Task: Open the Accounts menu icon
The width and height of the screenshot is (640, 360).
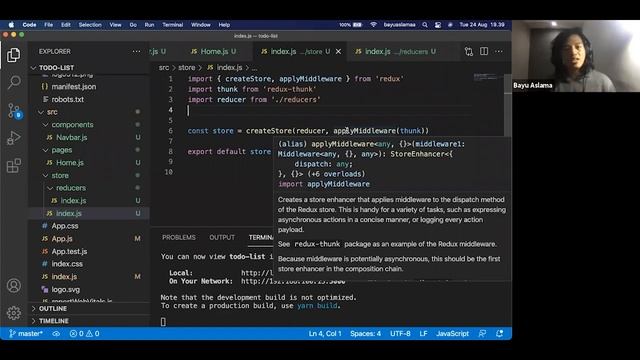Action: [13, 285]
